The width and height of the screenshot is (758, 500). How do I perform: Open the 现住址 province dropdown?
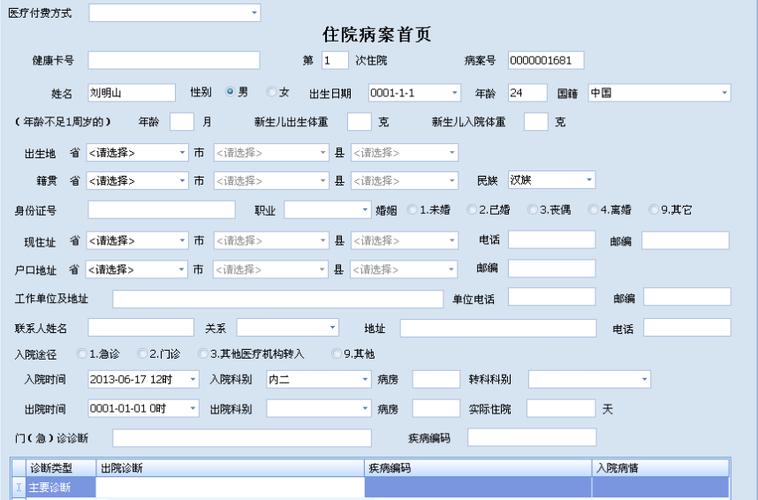182,240
